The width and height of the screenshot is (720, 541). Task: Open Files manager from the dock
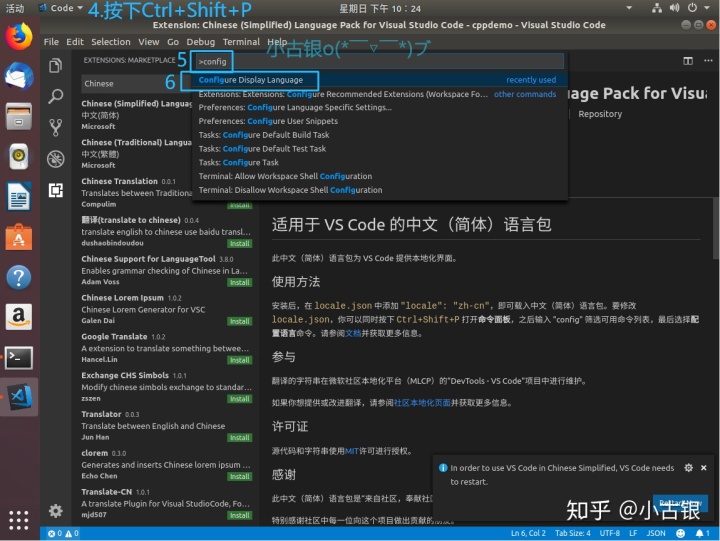19,116
